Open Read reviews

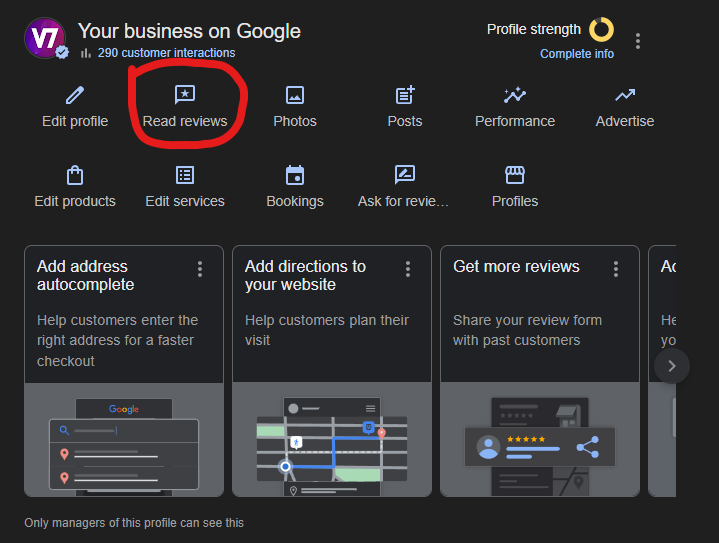185,96
